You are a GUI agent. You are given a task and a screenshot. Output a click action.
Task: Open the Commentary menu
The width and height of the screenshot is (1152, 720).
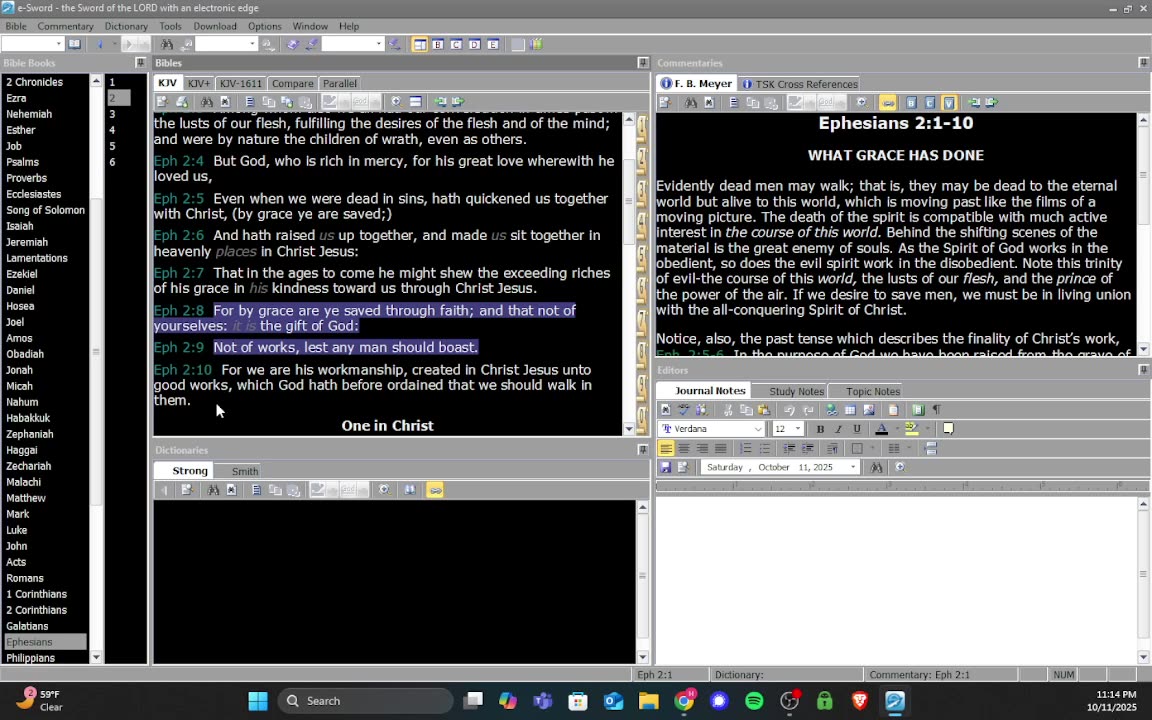point(65,26)
